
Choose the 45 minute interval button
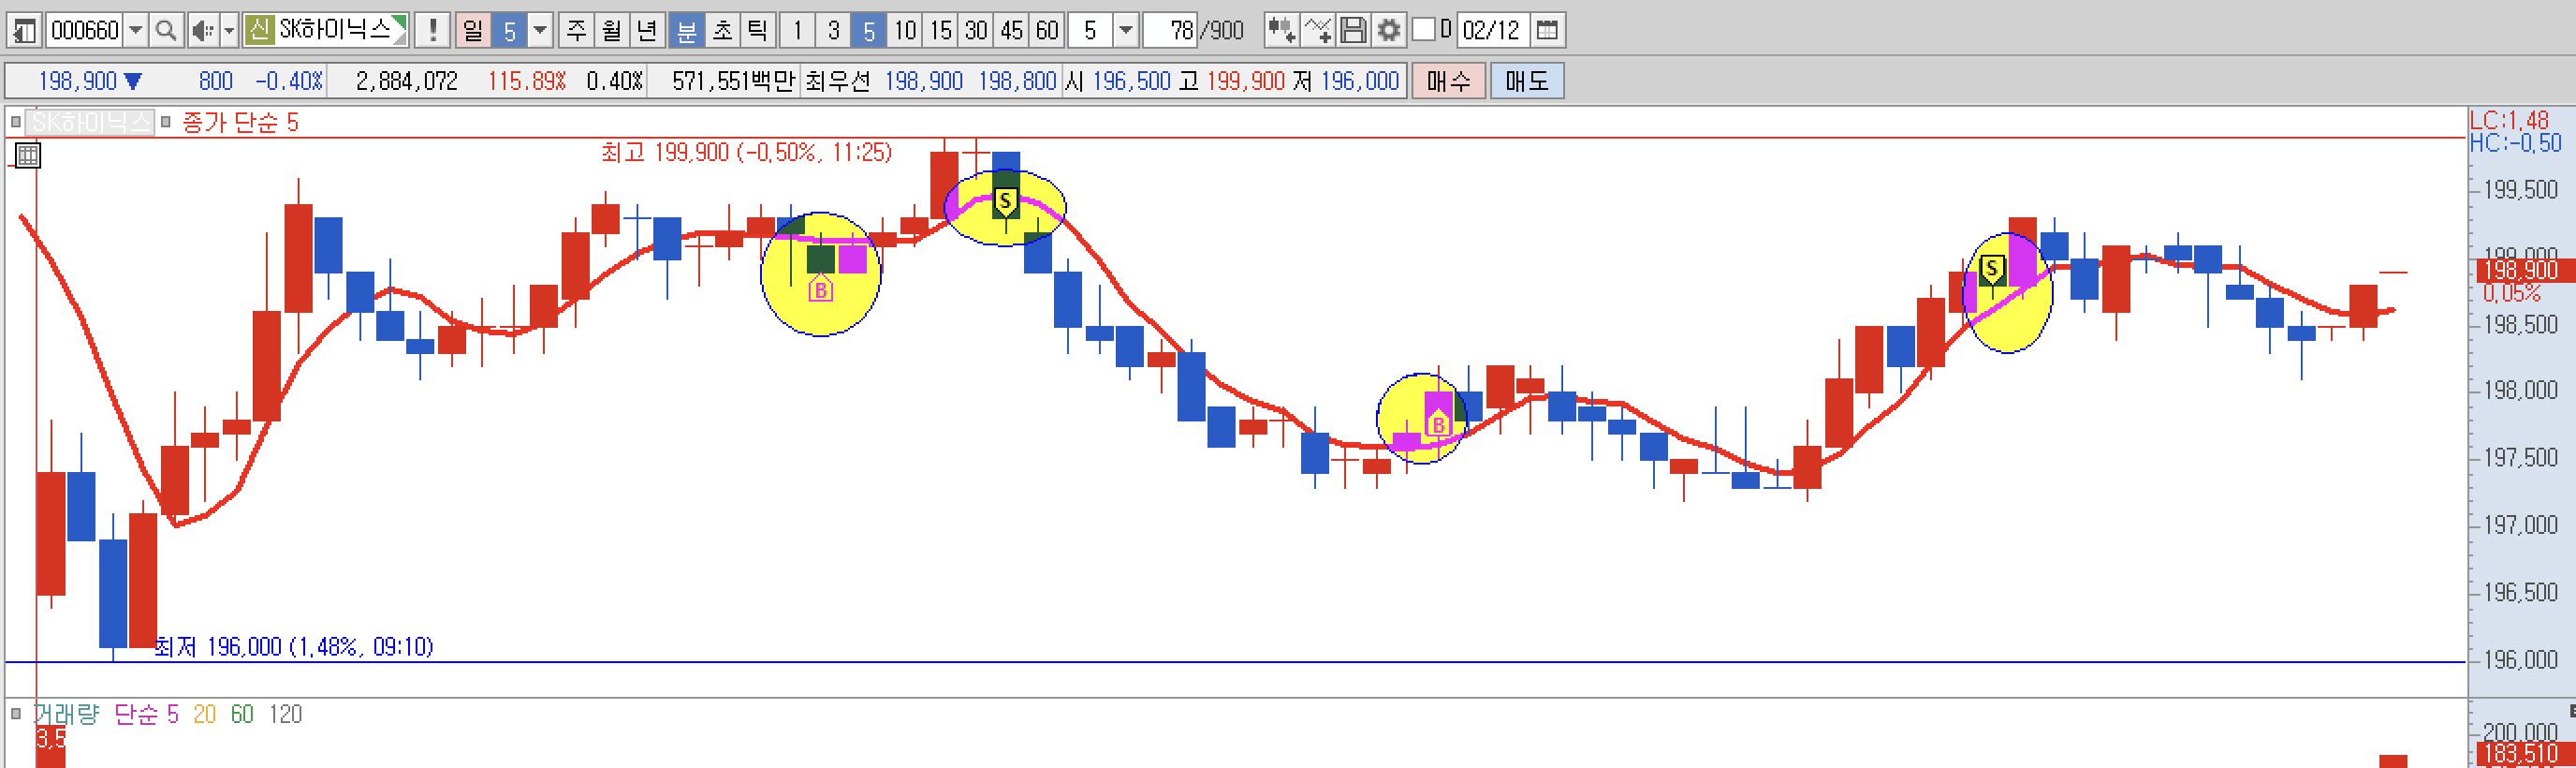click(x=1011, y=30)
